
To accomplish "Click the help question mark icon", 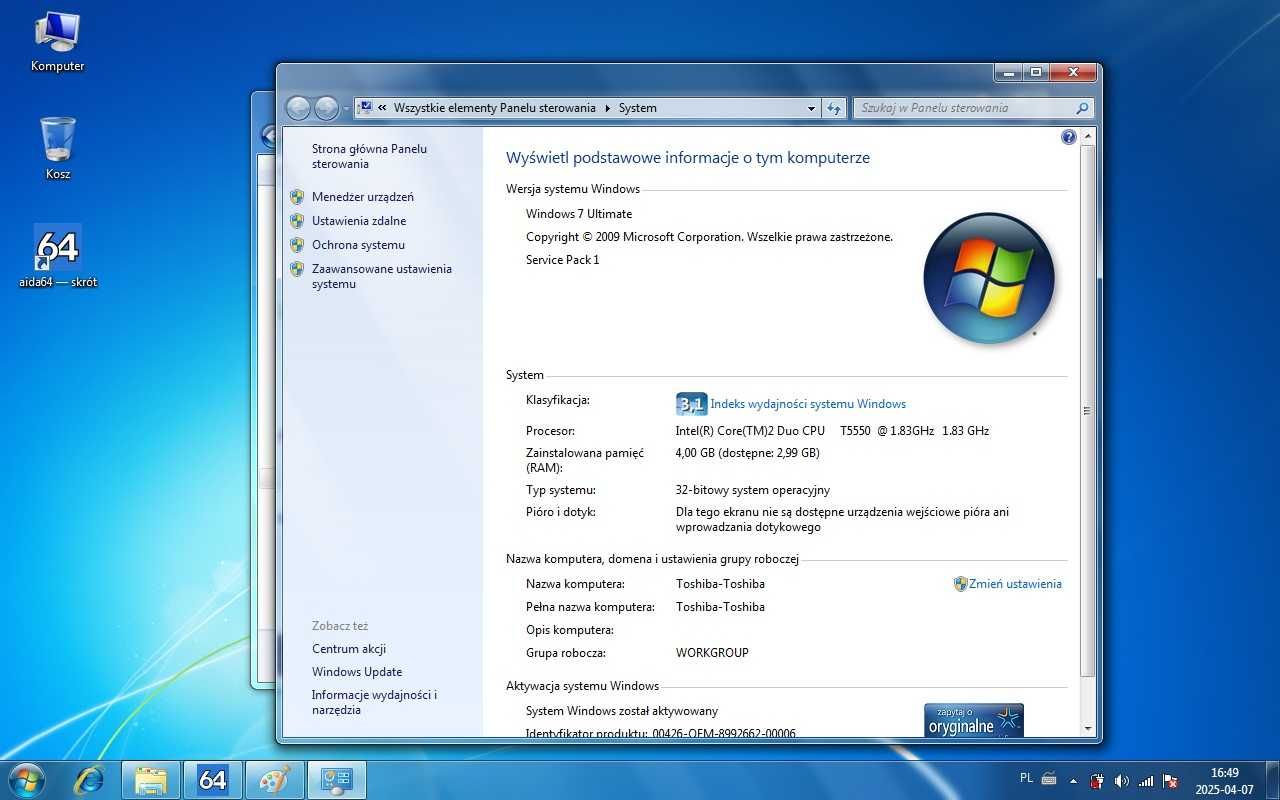I will pyautogui.click(x=1068, y=137).
